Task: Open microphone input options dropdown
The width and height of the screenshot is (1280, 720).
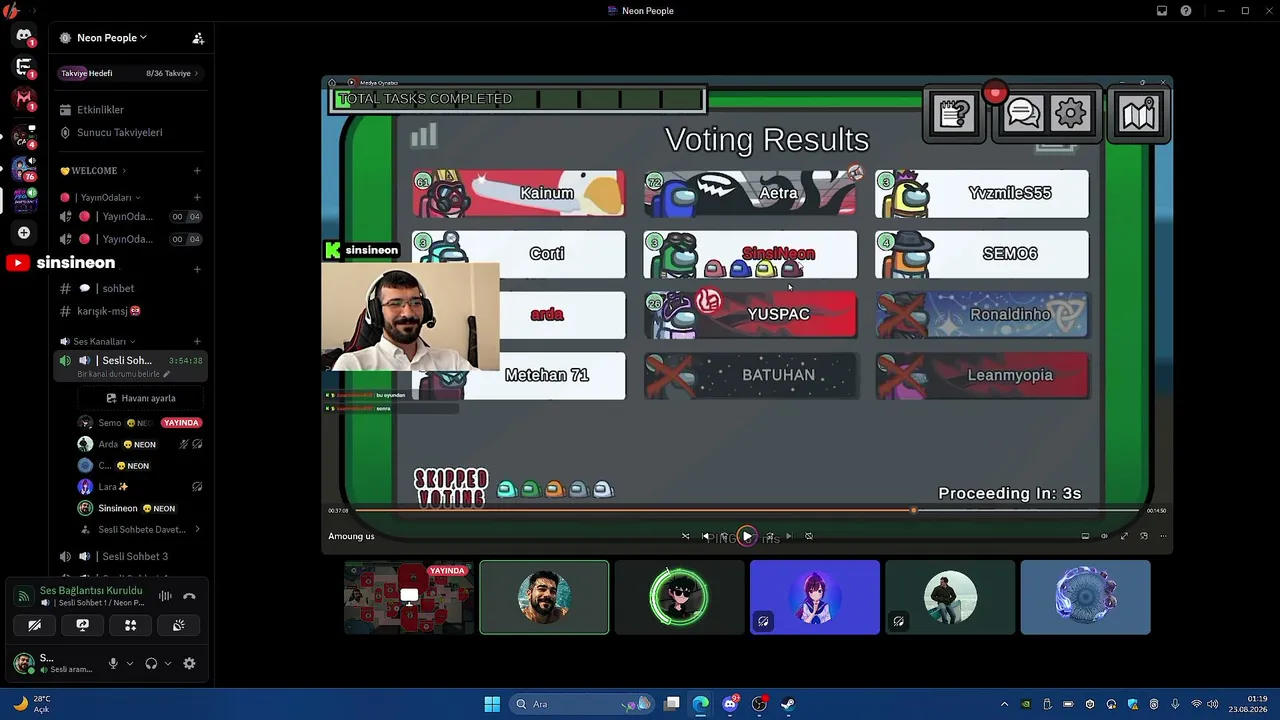Action: (x=129, y=663)
